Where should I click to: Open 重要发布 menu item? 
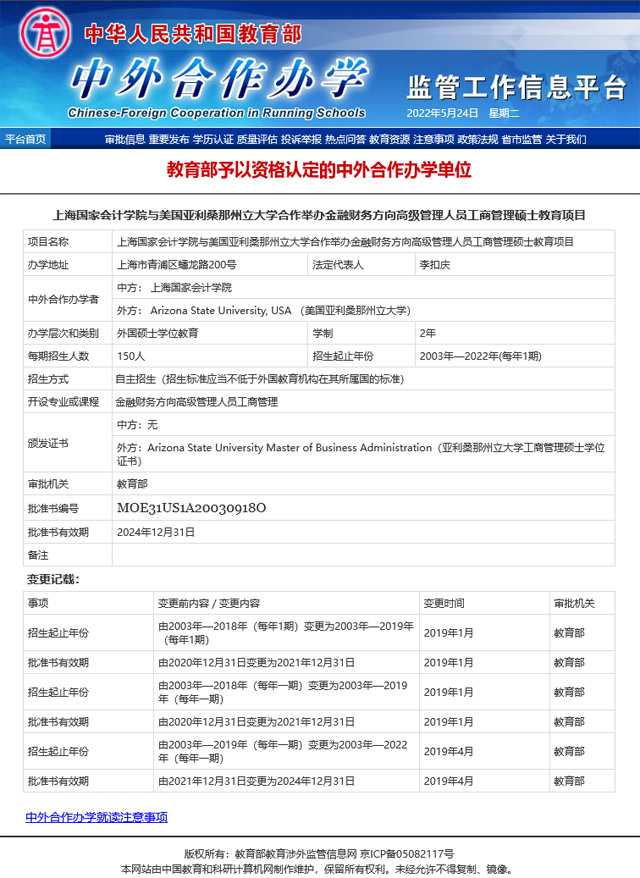[x=169, y=139]
